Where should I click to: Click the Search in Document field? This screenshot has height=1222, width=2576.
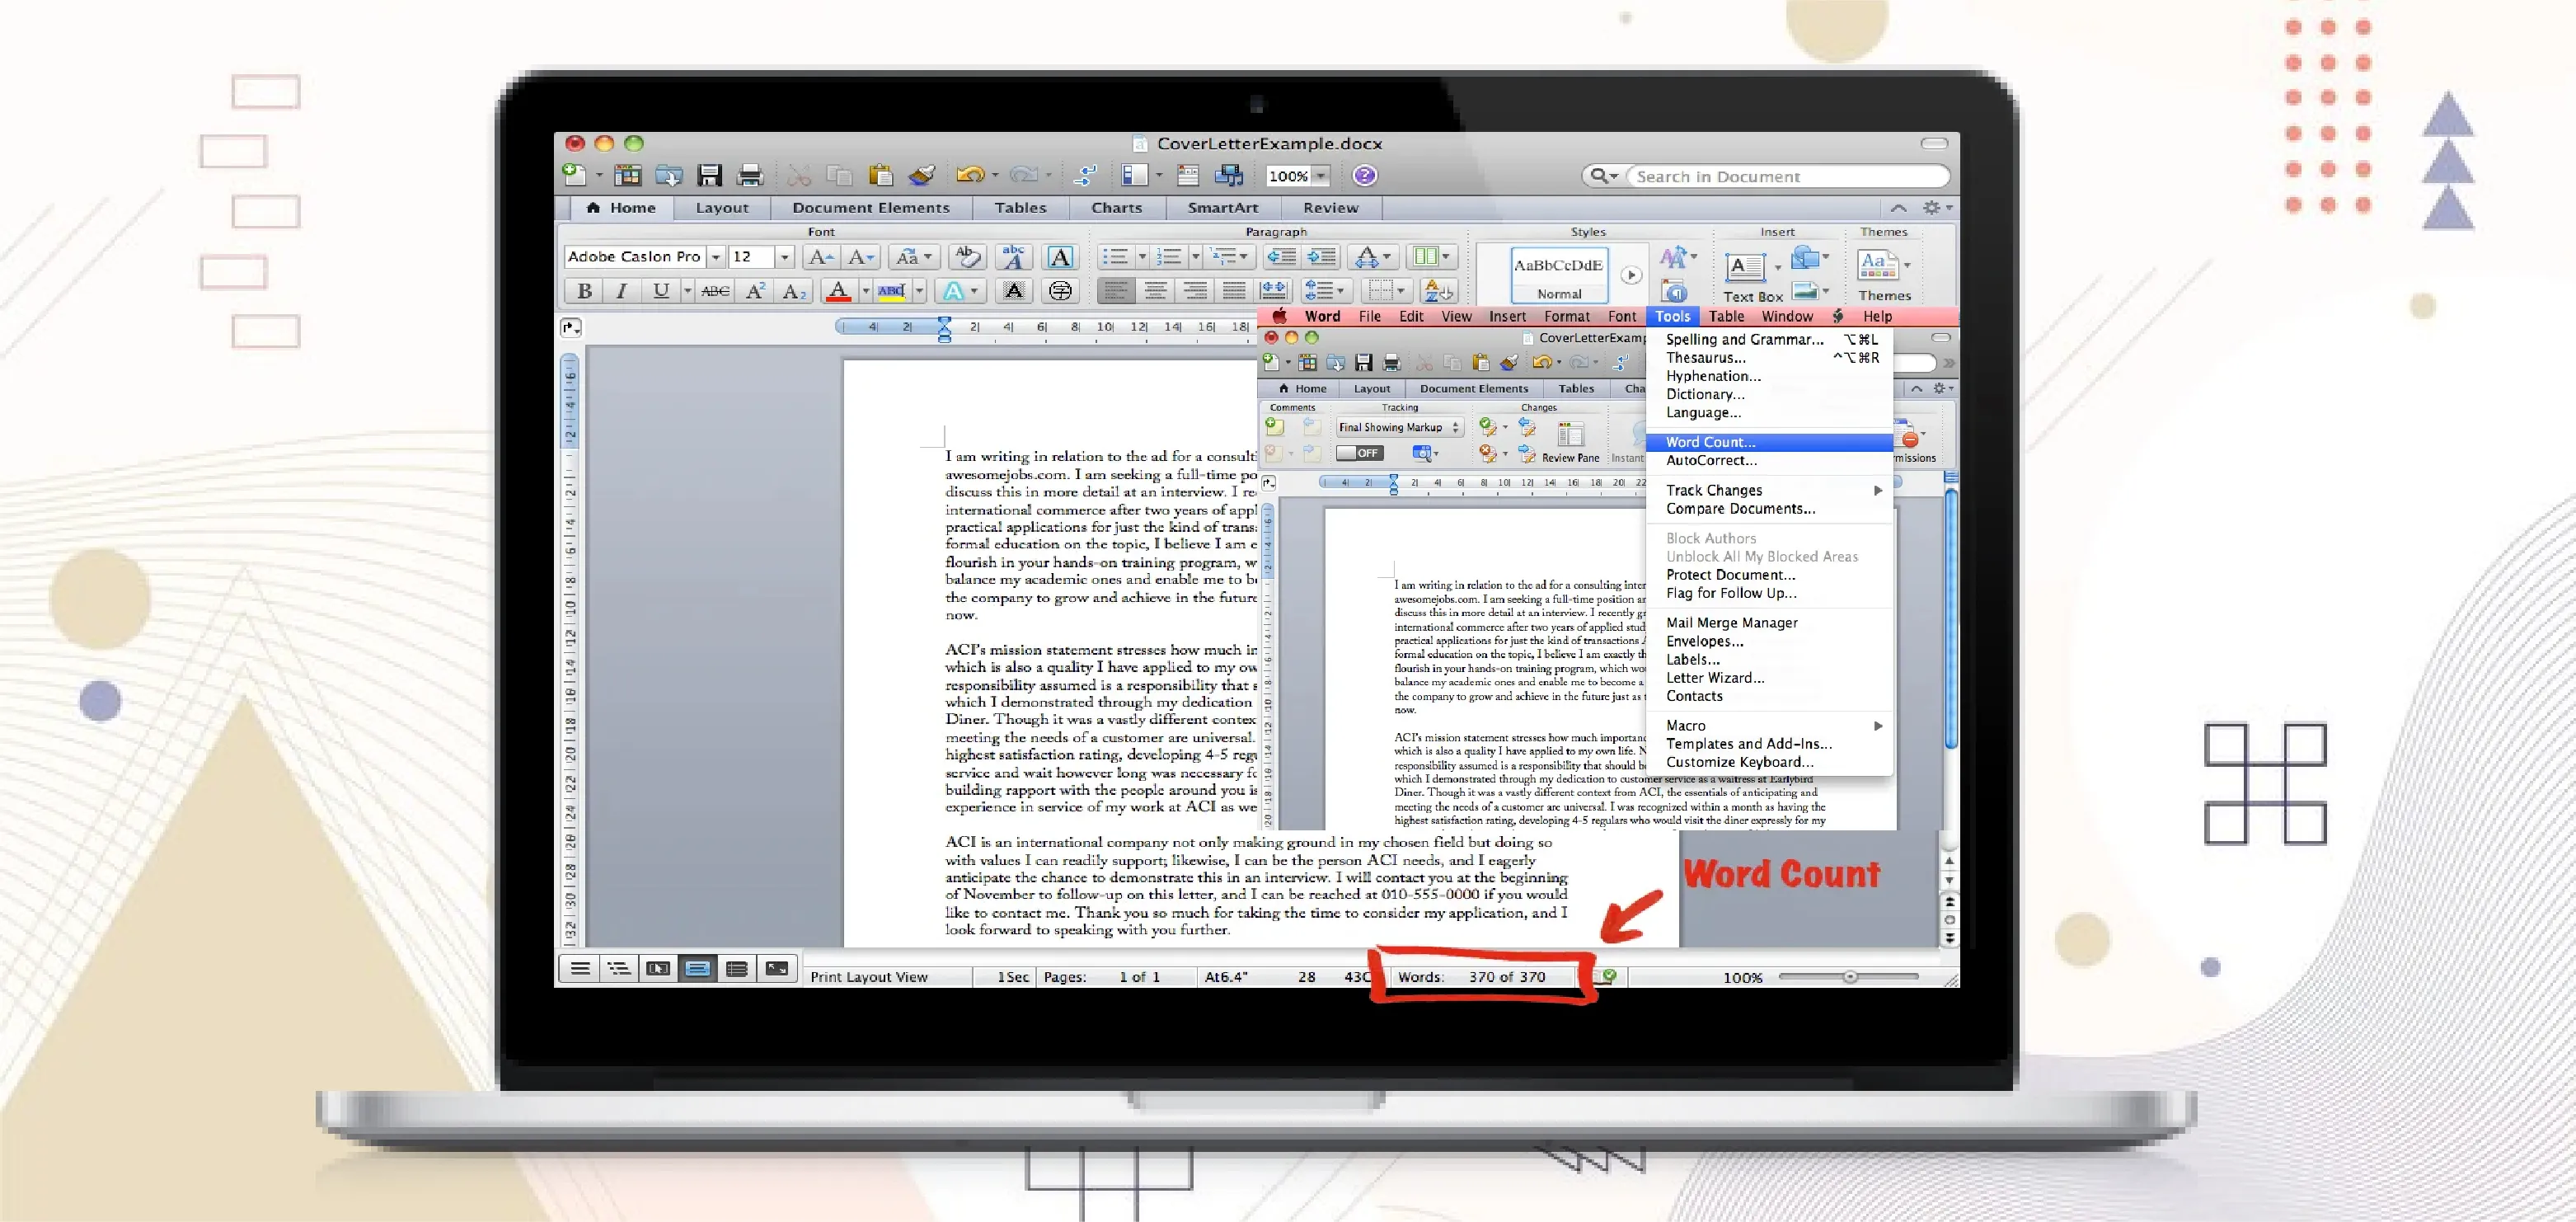click(1780, 177)
